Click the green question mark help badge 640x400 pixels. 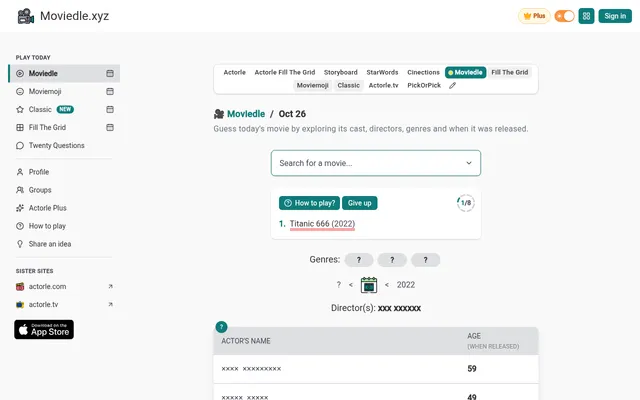pyautogui.click(x=221, y=327)
